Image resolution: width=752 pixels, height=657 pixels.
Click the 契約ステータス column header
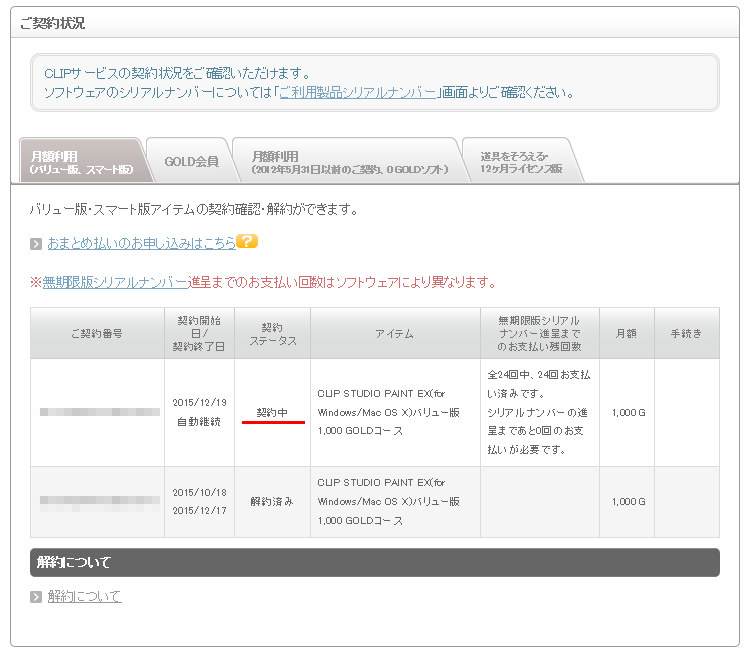pos(272,333)
